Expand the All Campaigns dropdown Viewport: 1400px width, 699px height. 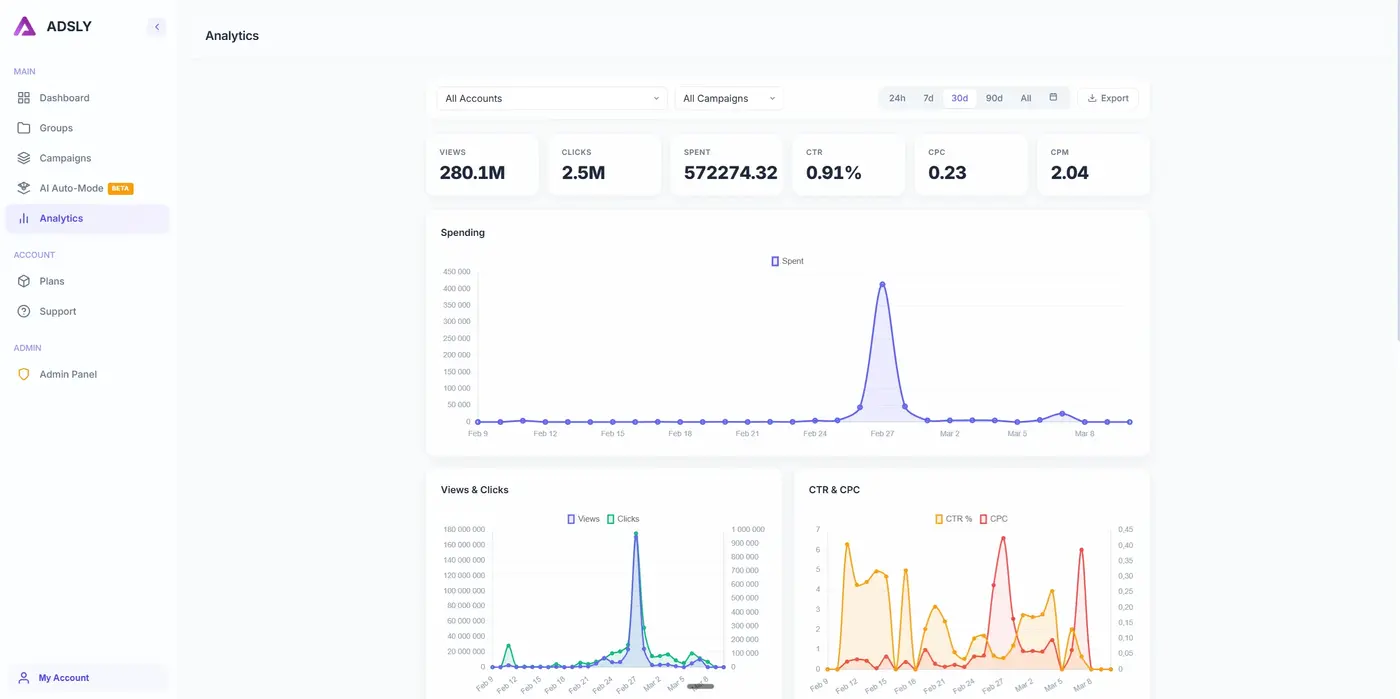pyautogui.click(x=727, y=98)
